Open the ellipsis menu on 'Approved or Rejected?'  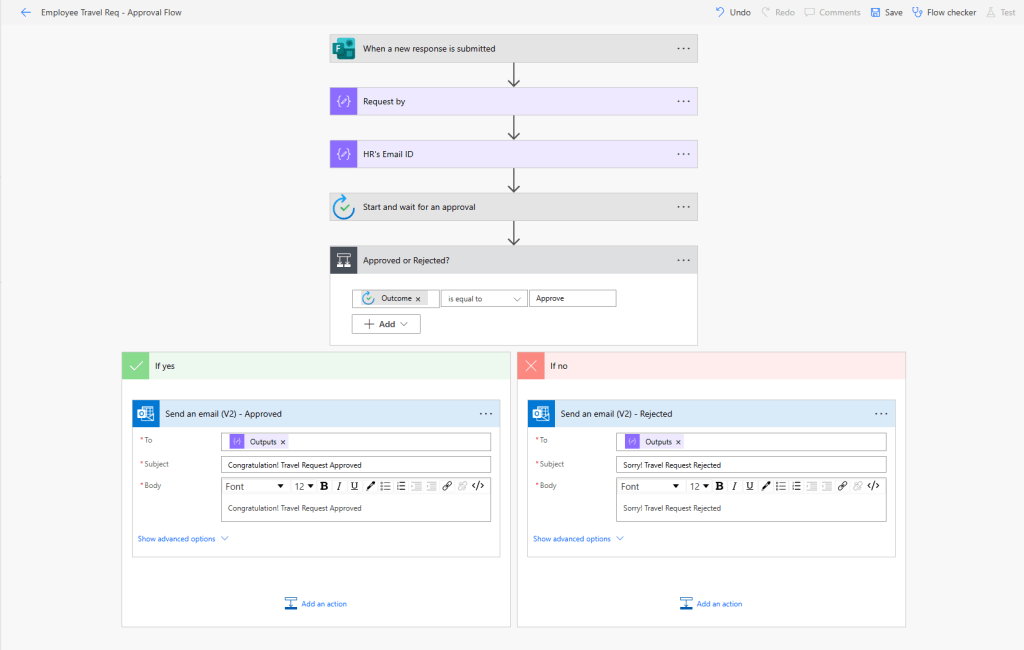click(x=684, y=260)
